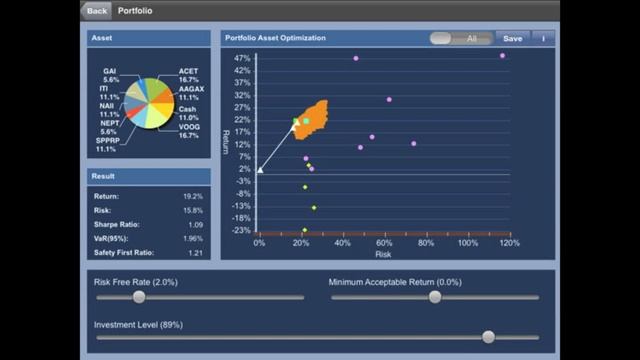Viewport: 640px width, 360px height.
Task: Open the info 'i' button
Action: tap(543, 38)
